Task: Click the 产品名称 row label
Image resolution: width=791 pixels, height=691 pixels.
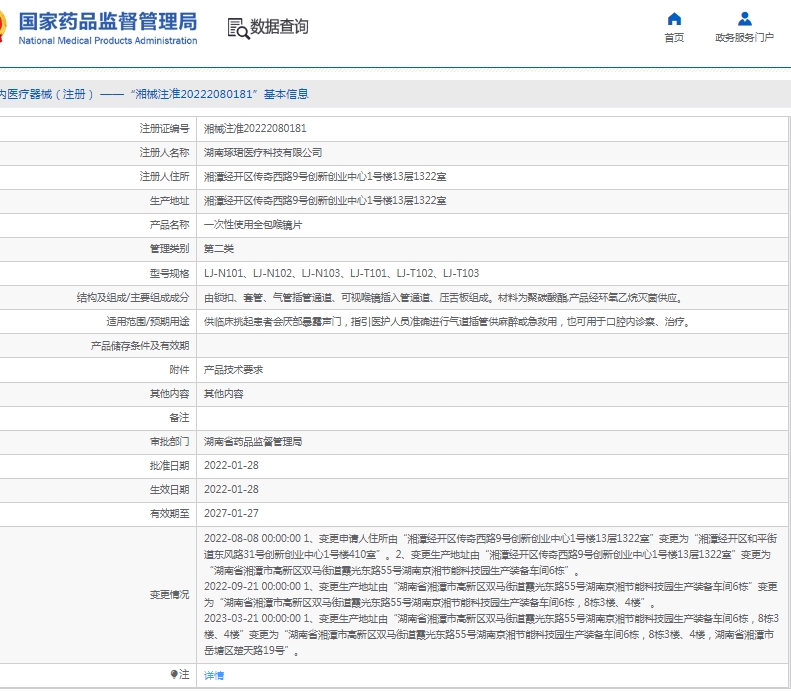Action: (x=170, y=225)
